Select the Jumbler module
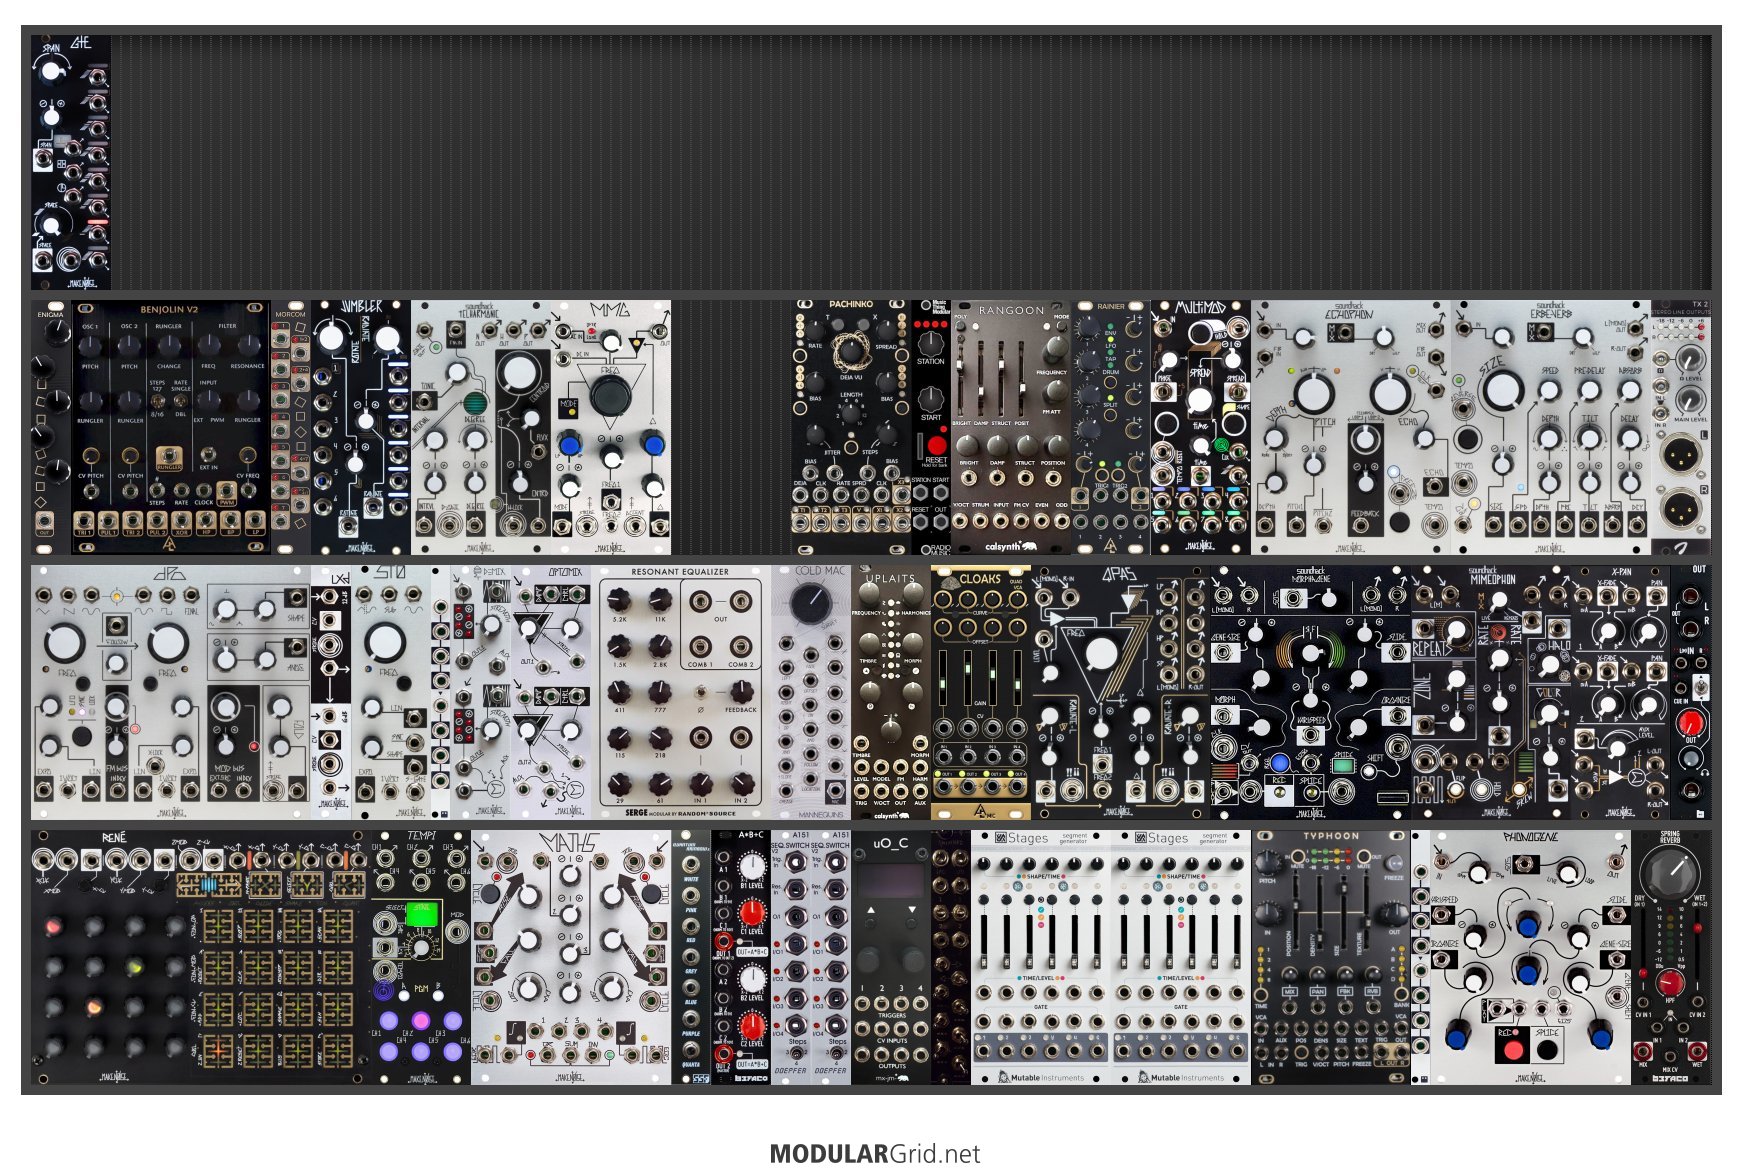This screenshot has width=1752, height=1175. coord(361,427)
